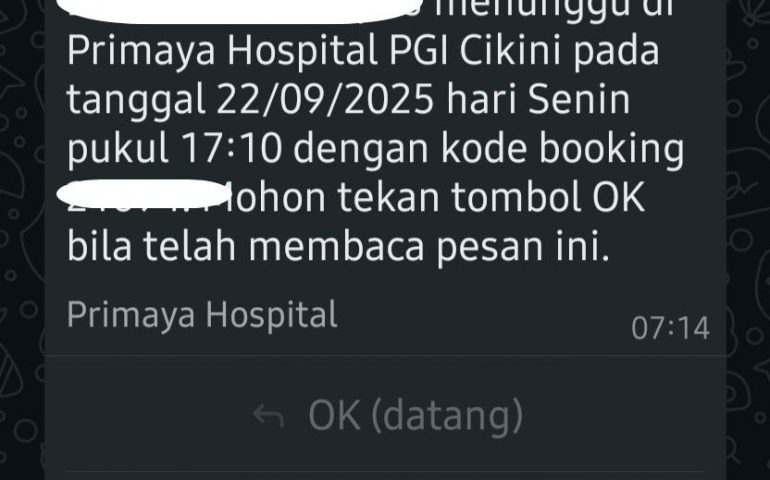Click the white redacted name patch at top
Screen dimensions: 770x480
[239, 11]
